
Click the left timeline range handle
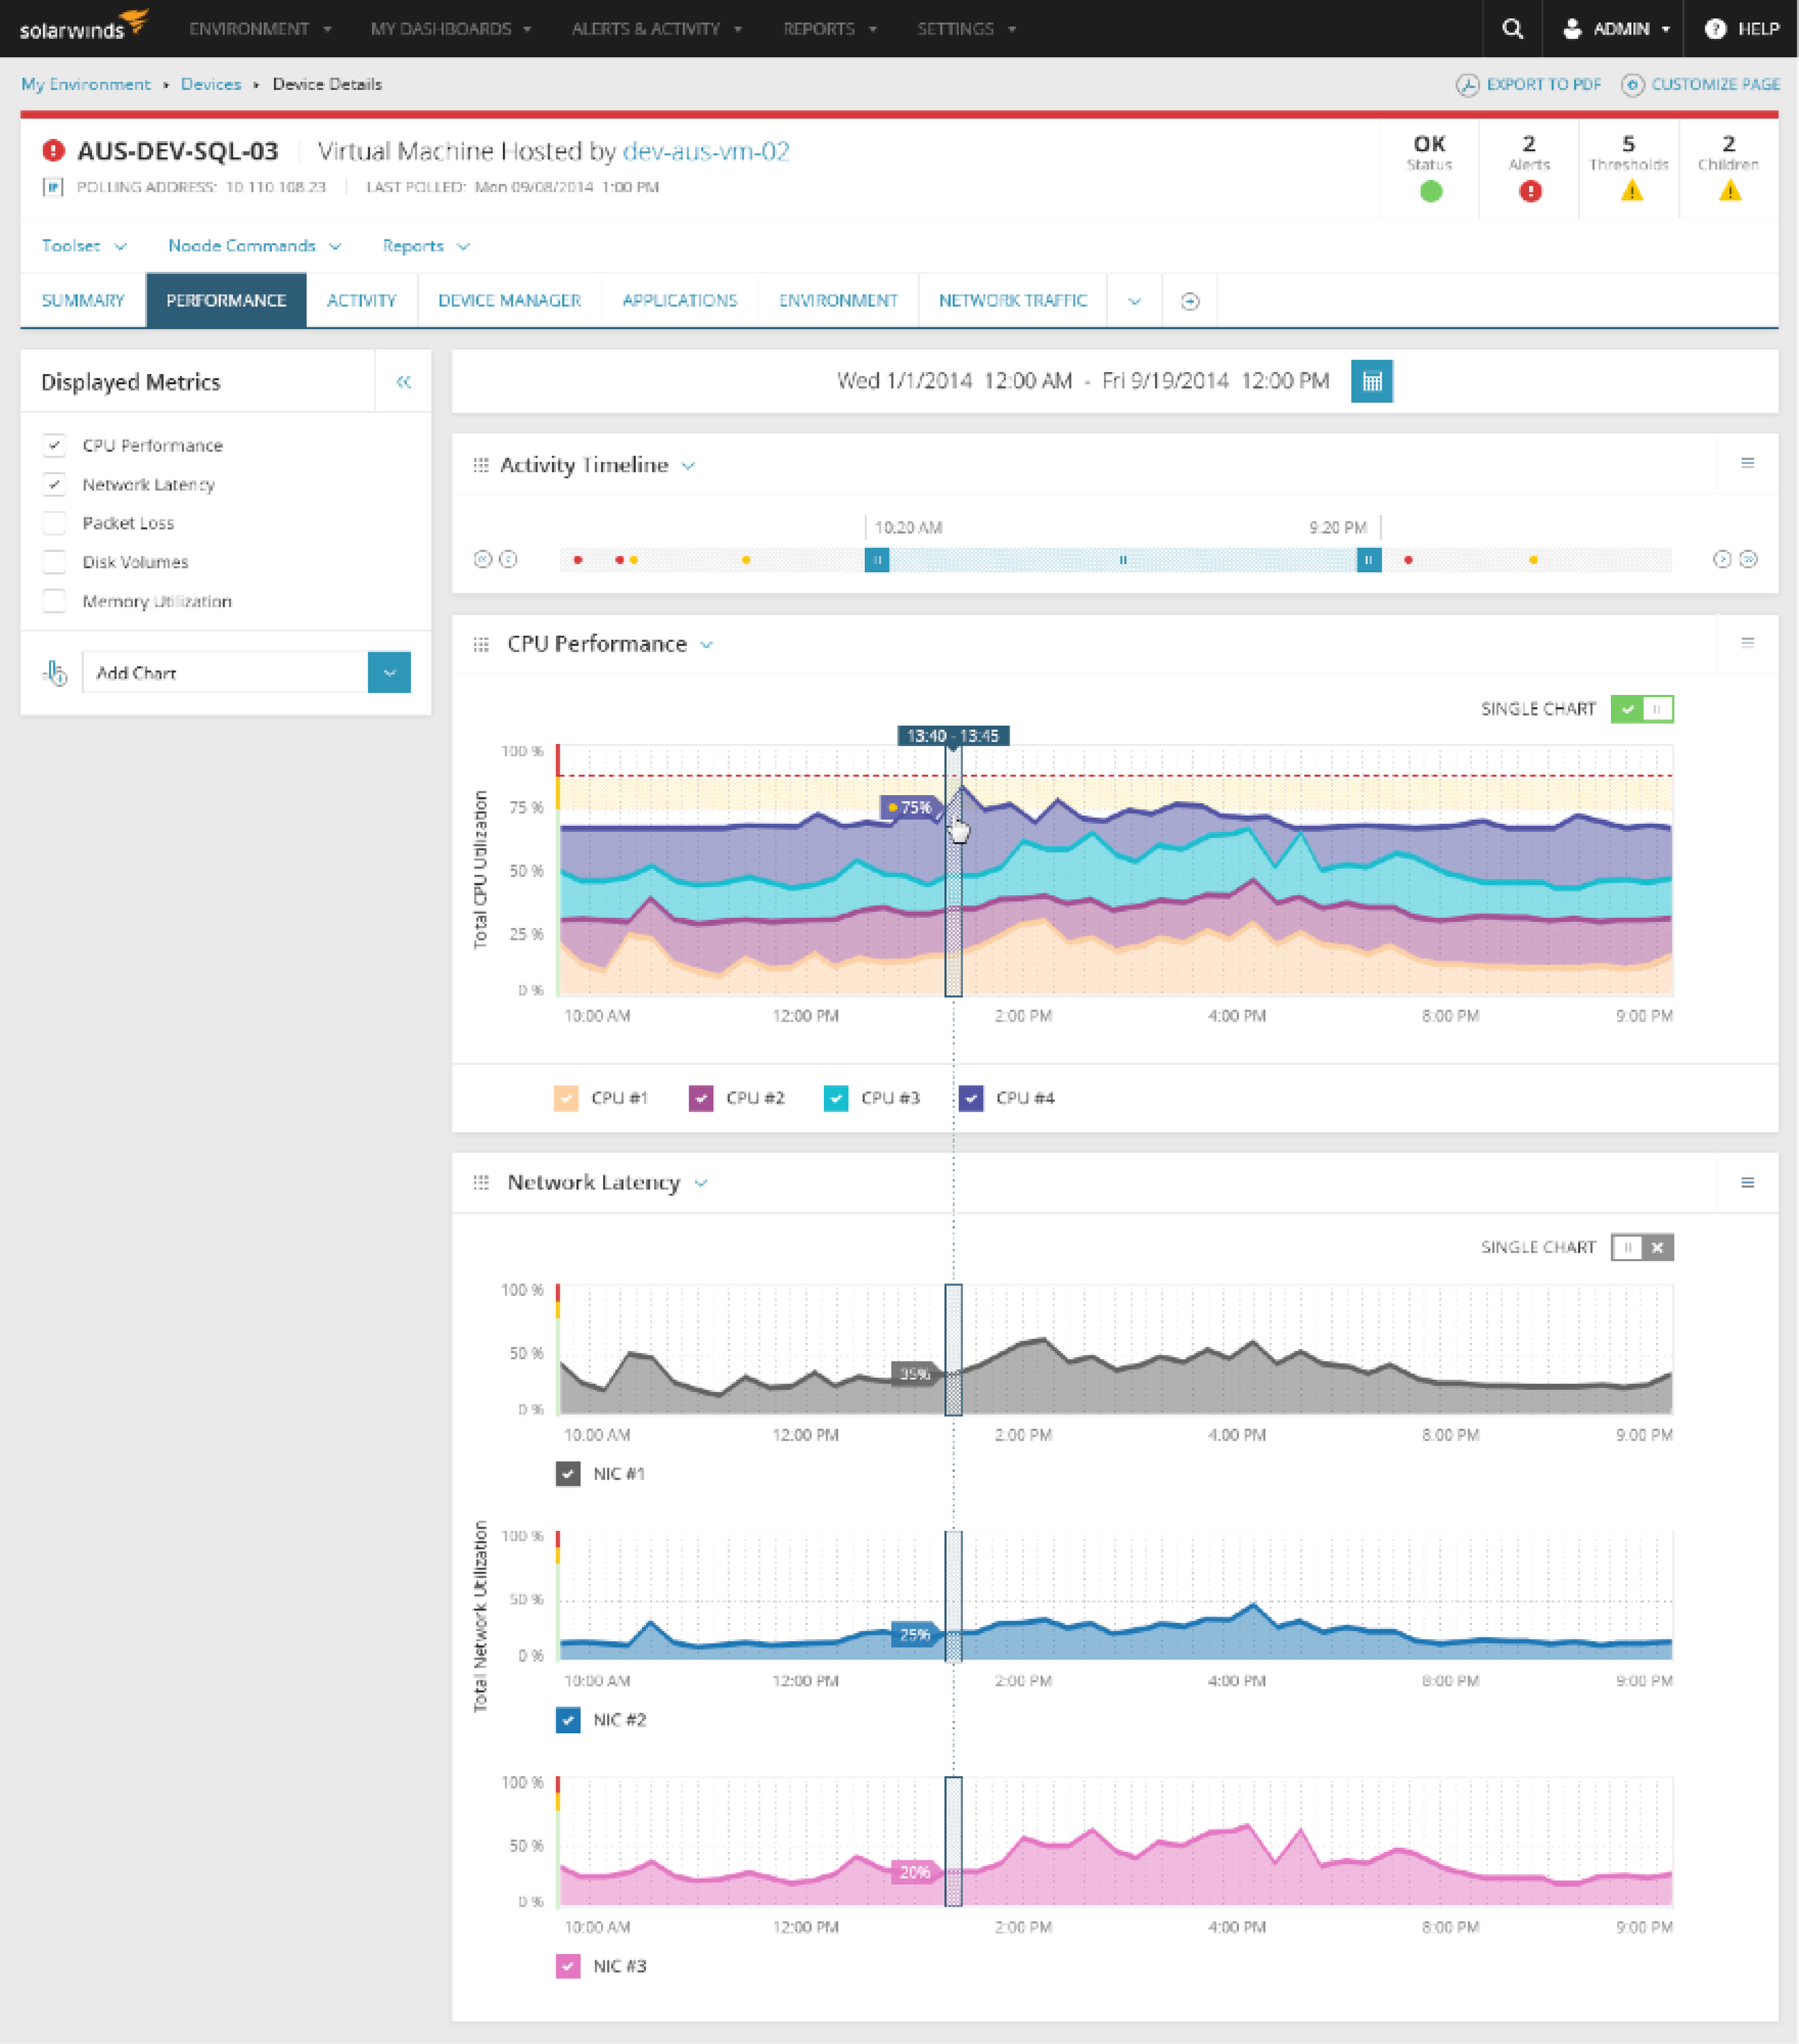click(x=877, y=561)
